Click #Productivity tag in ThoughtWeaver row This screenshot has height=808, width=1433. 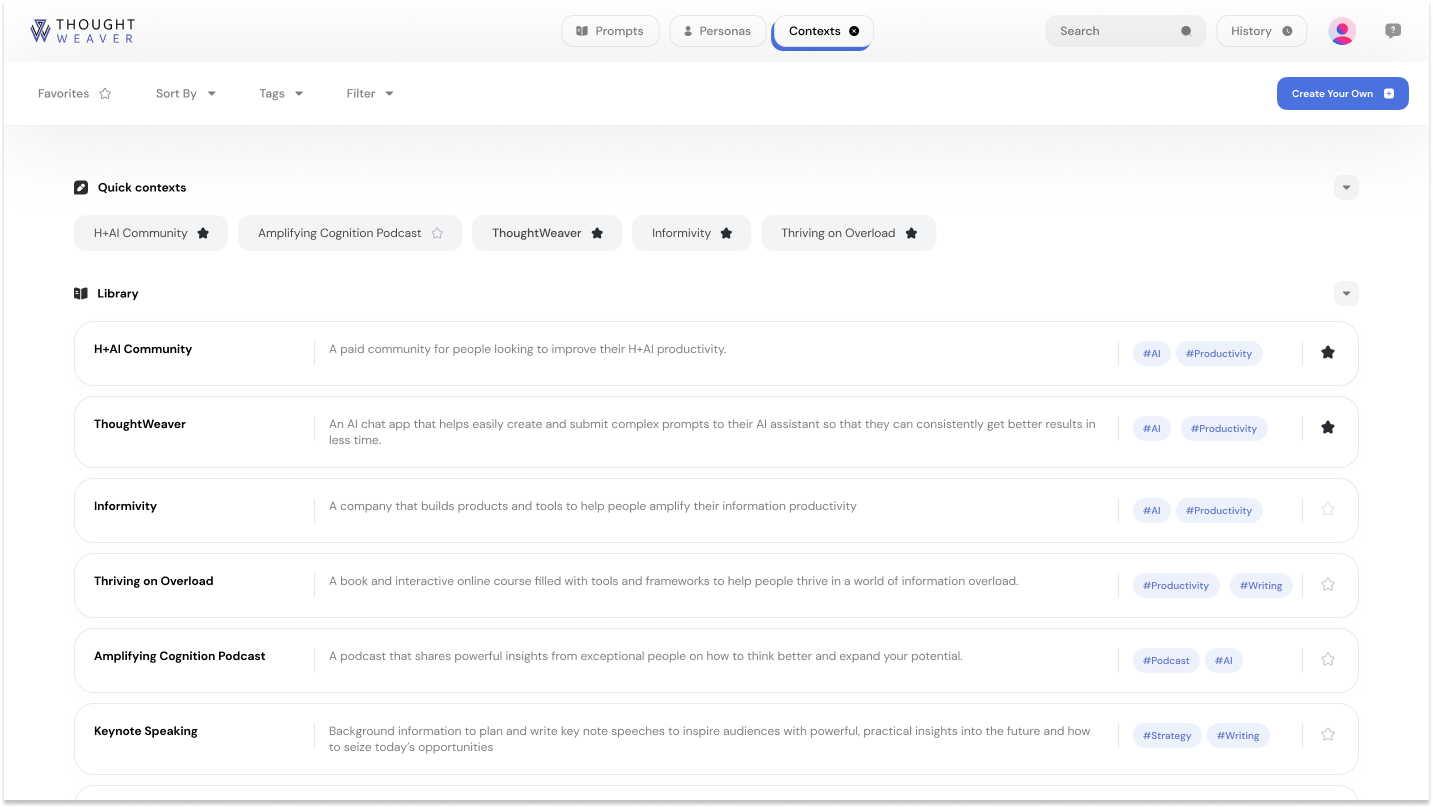pyautogui.click(x=1224, y=429)
